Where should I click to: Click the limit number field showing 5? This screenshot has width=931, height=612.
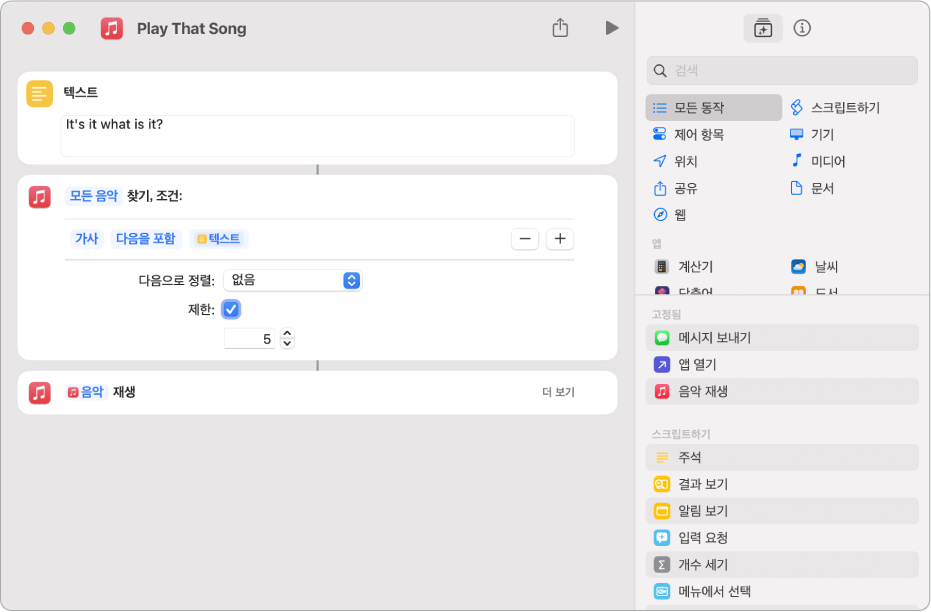pos(249,339)
